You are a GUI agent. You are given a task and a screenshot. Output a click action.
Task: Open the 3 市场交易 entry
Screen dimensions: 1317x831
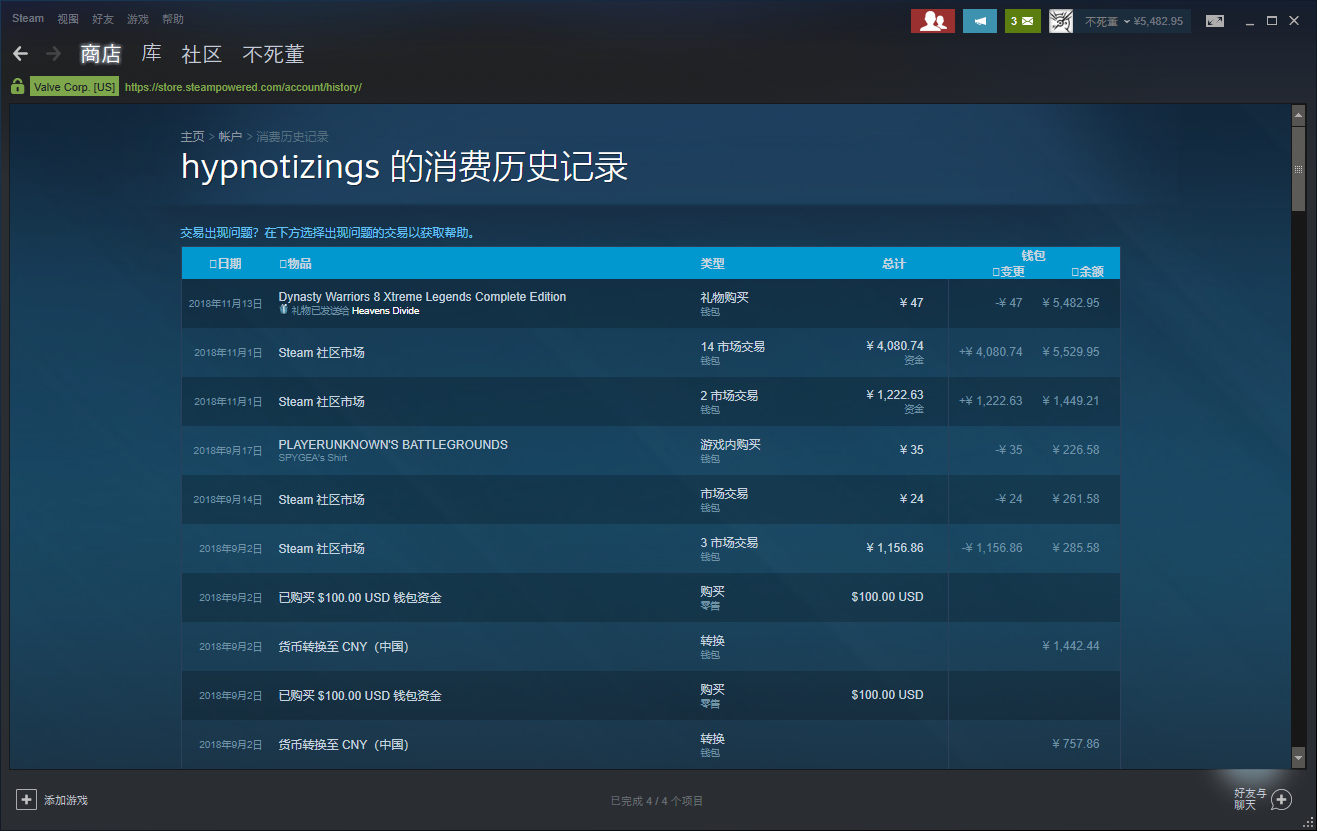click(x=729, y=543)
